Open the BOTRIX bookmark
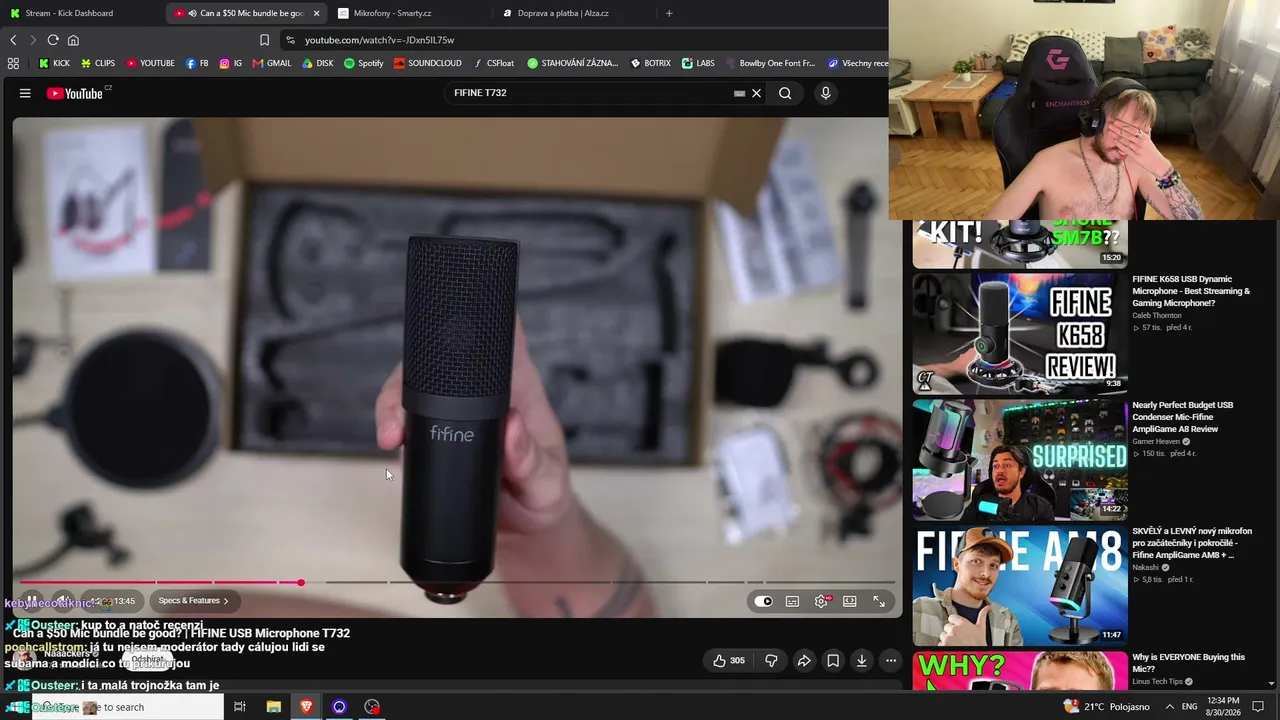 [650, 63]
